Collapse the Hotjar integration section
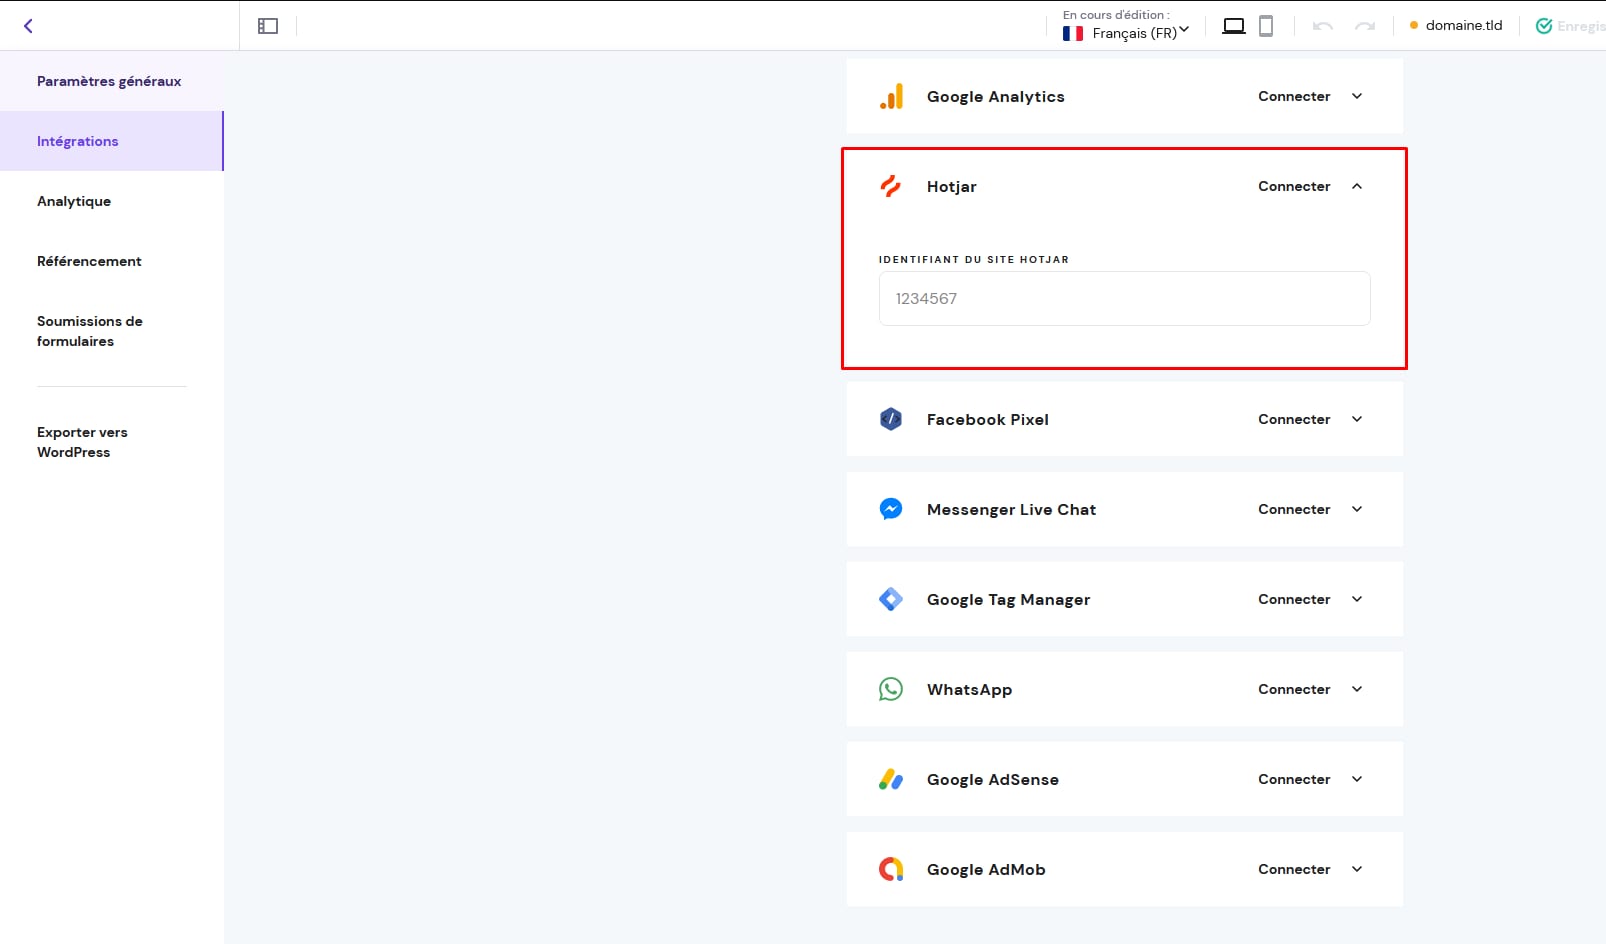Viewport: 1606px width, 944px height. [1356, 187]
